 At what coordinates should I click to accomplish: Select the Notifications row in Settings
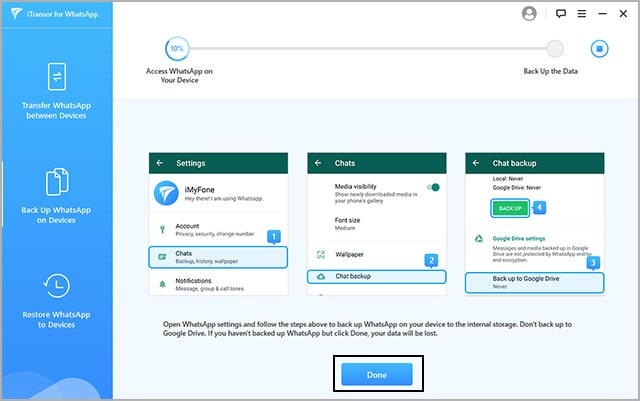pyautogui.click(x=218, y=284)
